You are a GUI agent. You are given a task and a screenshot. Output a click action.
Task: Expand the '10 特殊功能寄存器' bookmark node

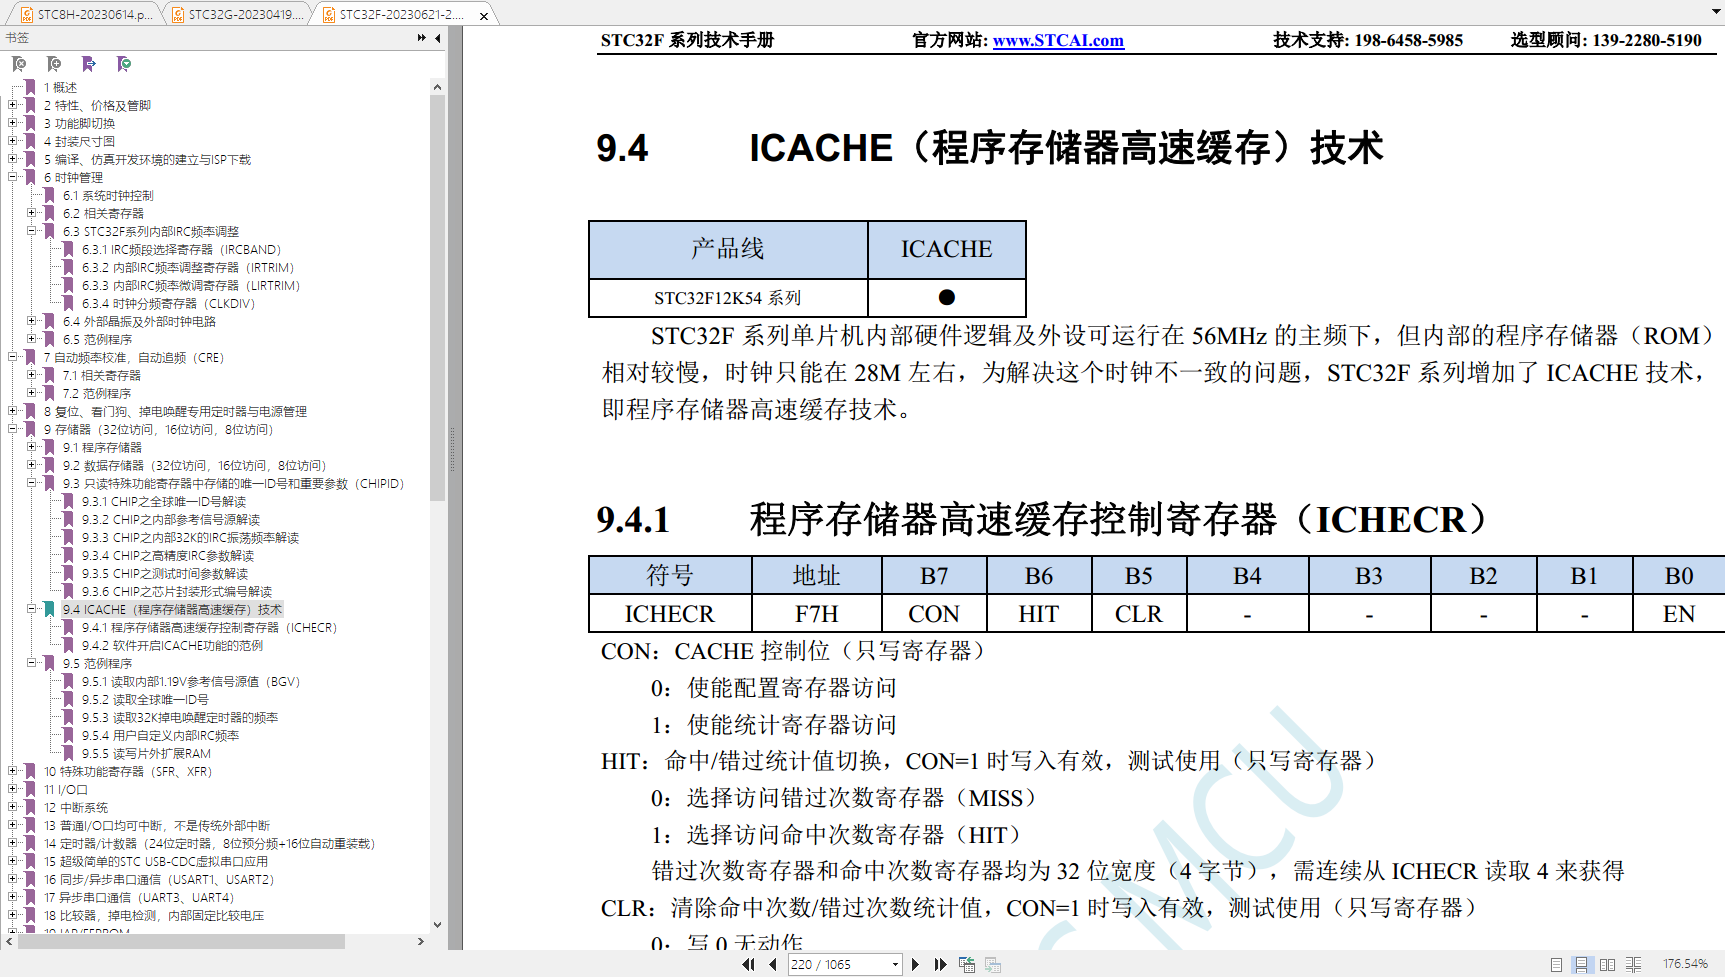pyautogui.click(x=13, y=771)
